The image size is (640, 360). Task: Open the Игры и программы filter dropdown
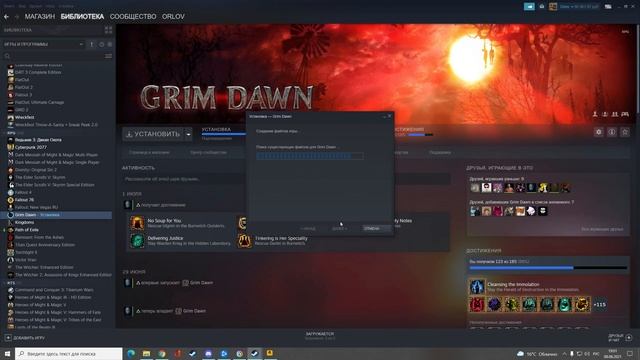[43, 44]
